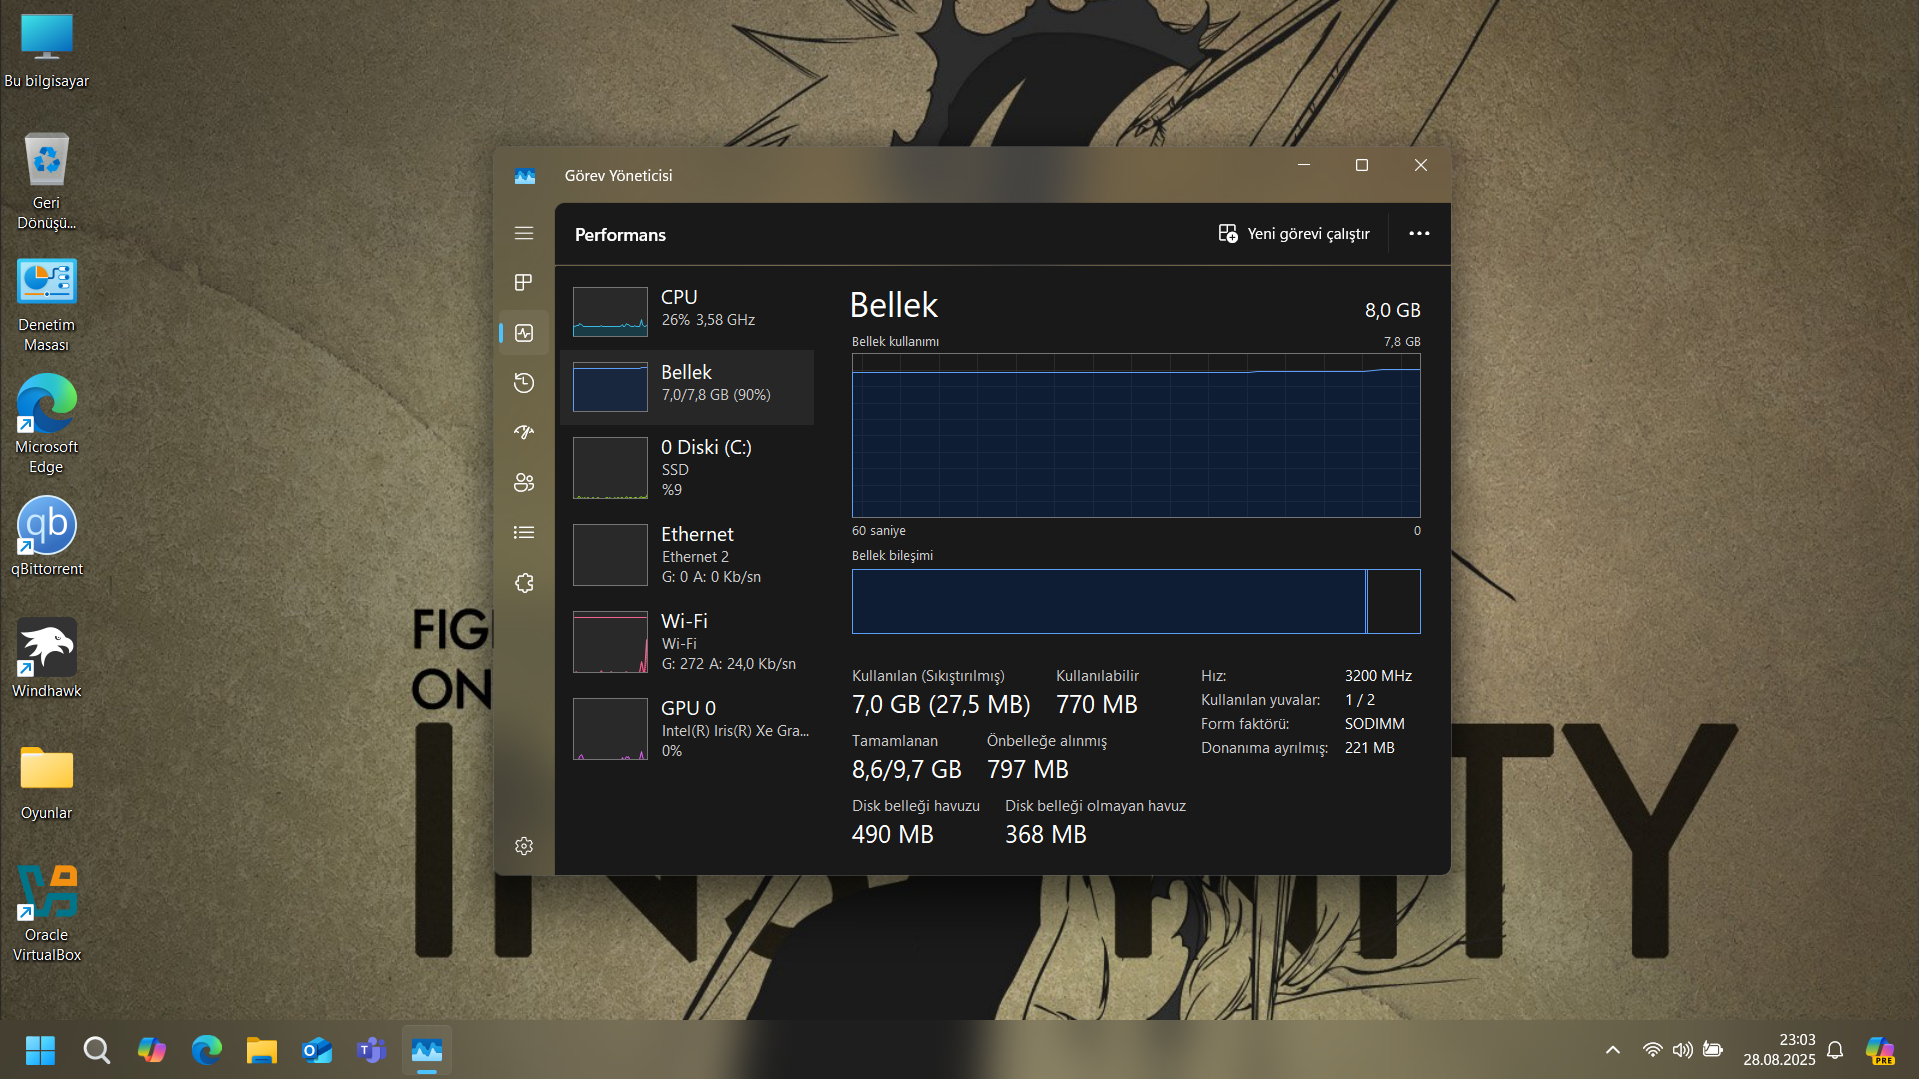Screen dimensions: 1919x1079
Task: Click the "797 MB" cached value
Action: tap(1028, 770)
